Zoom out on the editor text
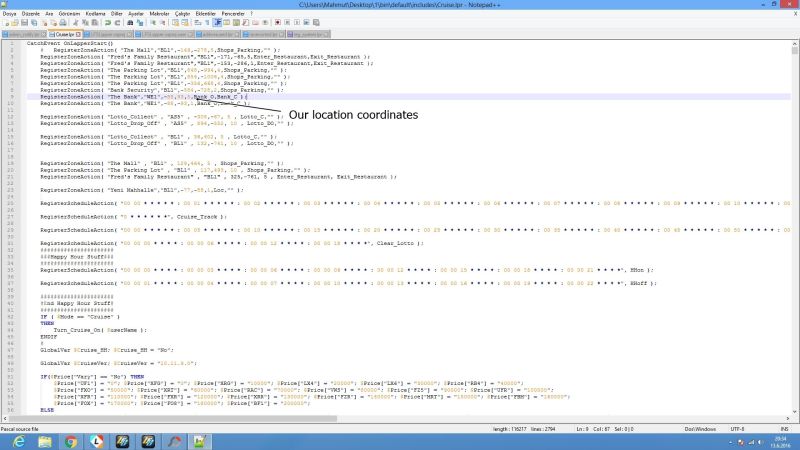Screen dimensions: 800x450 pyautogui.click(x=162, y=22)
